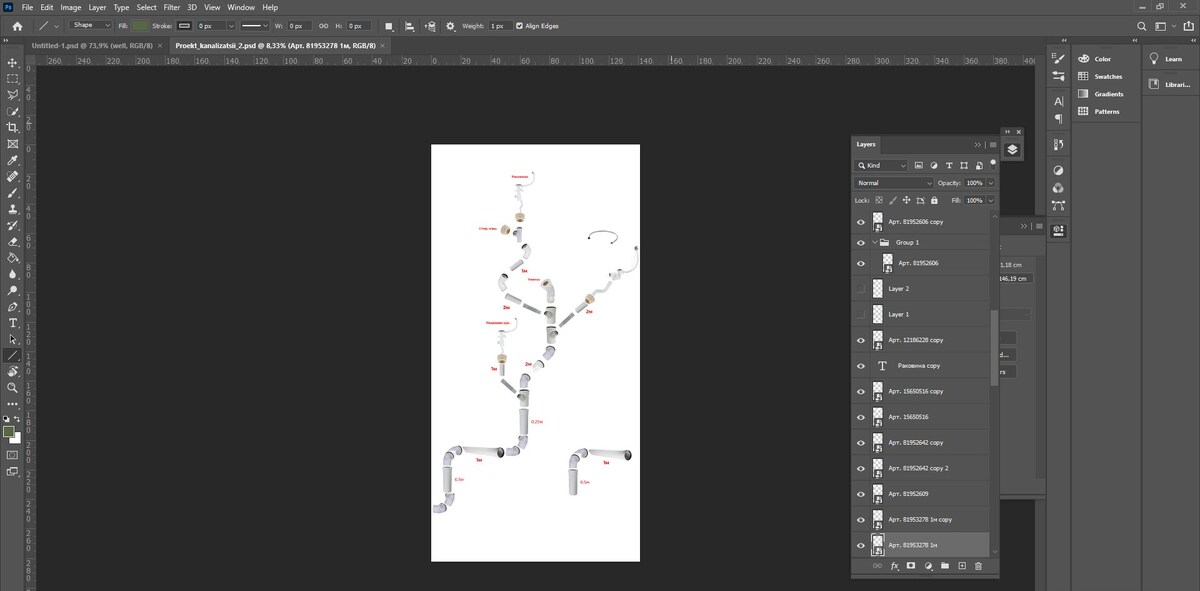This screenshot has height=591, width=1200.
Task: Open path operations in options bar
Action: 389,26
